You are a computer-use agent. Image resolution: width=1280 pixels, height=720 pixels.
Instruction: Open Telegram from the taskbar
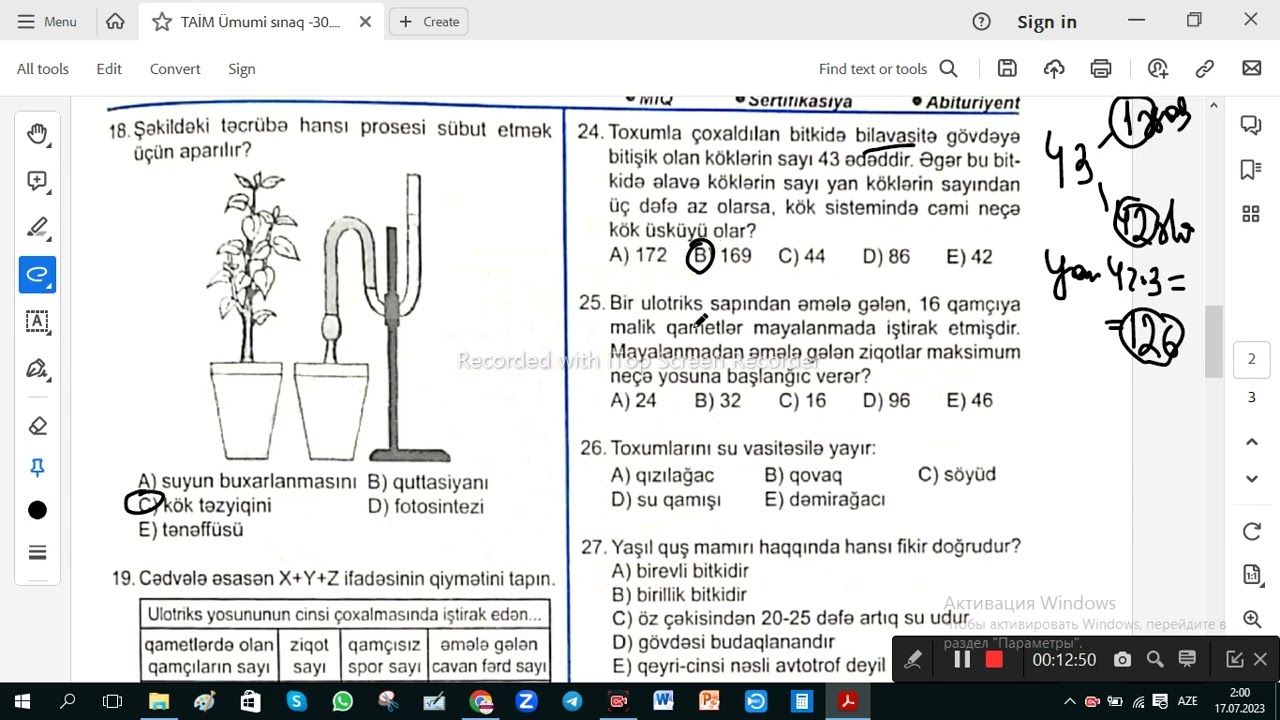pos(572,701)
